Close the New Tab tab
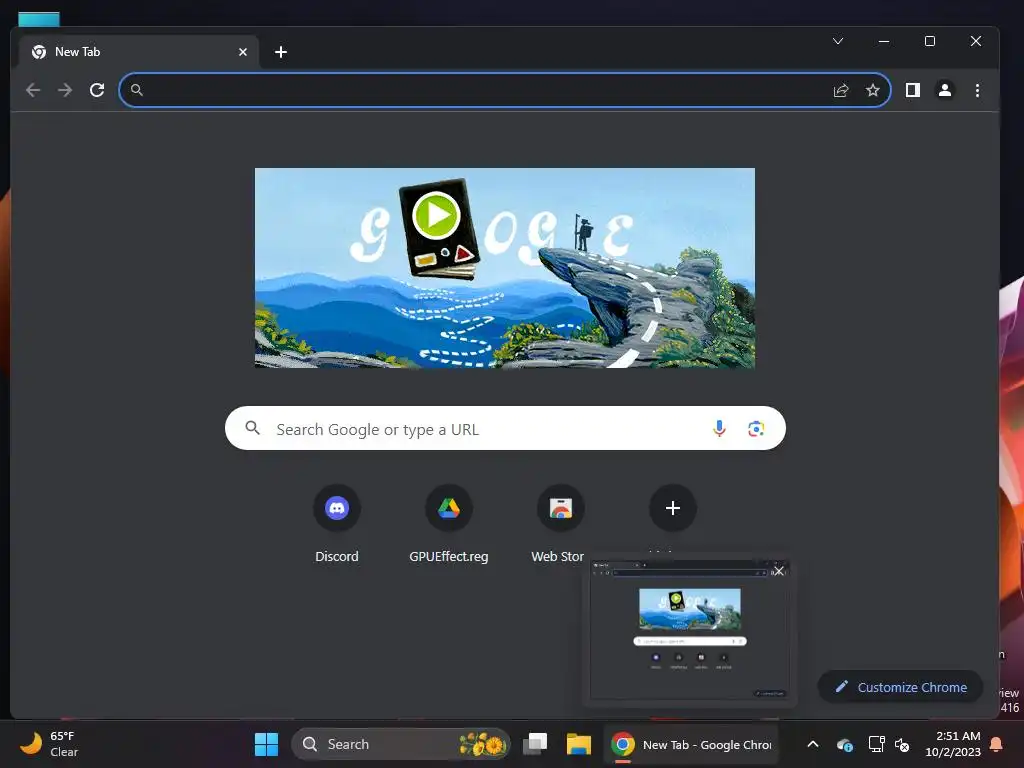This screenshot has height=768, width=1024. (242, 52)
